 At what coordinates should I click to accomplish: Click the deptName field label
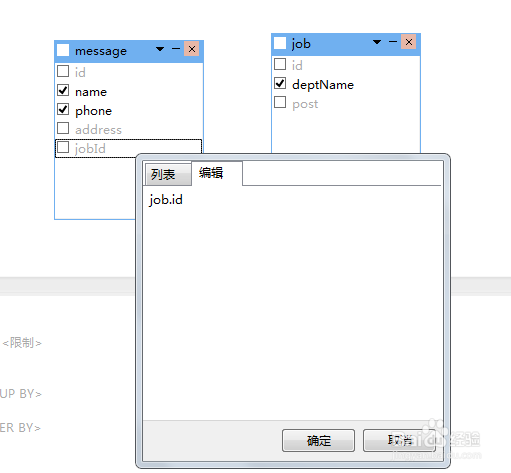[323, 85]
